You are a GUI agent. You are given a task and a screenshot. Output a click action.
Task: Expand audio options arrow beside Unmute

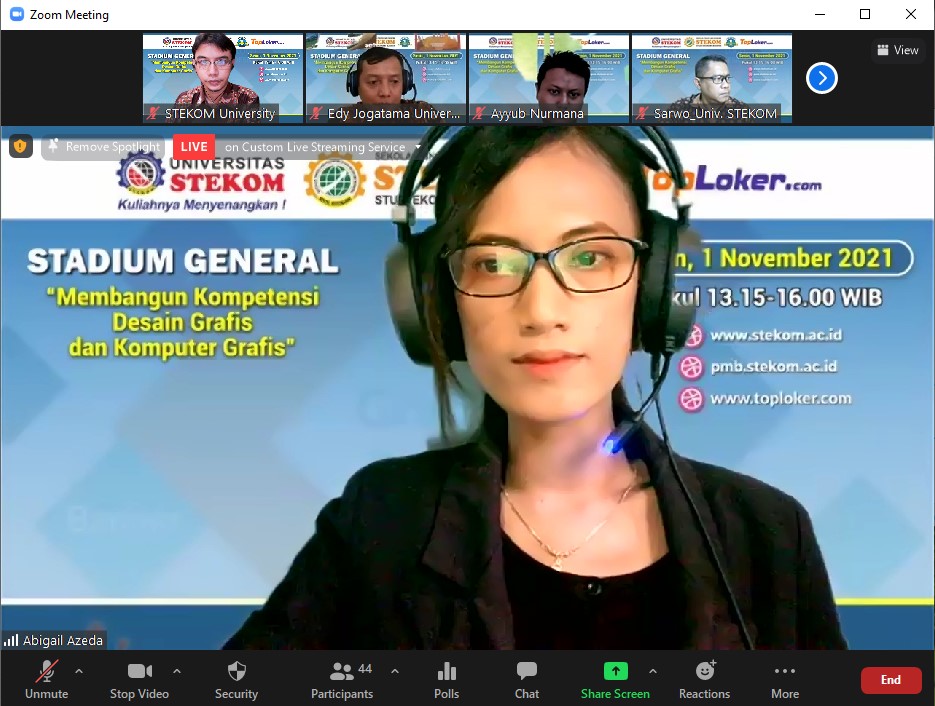coord(79,671)
